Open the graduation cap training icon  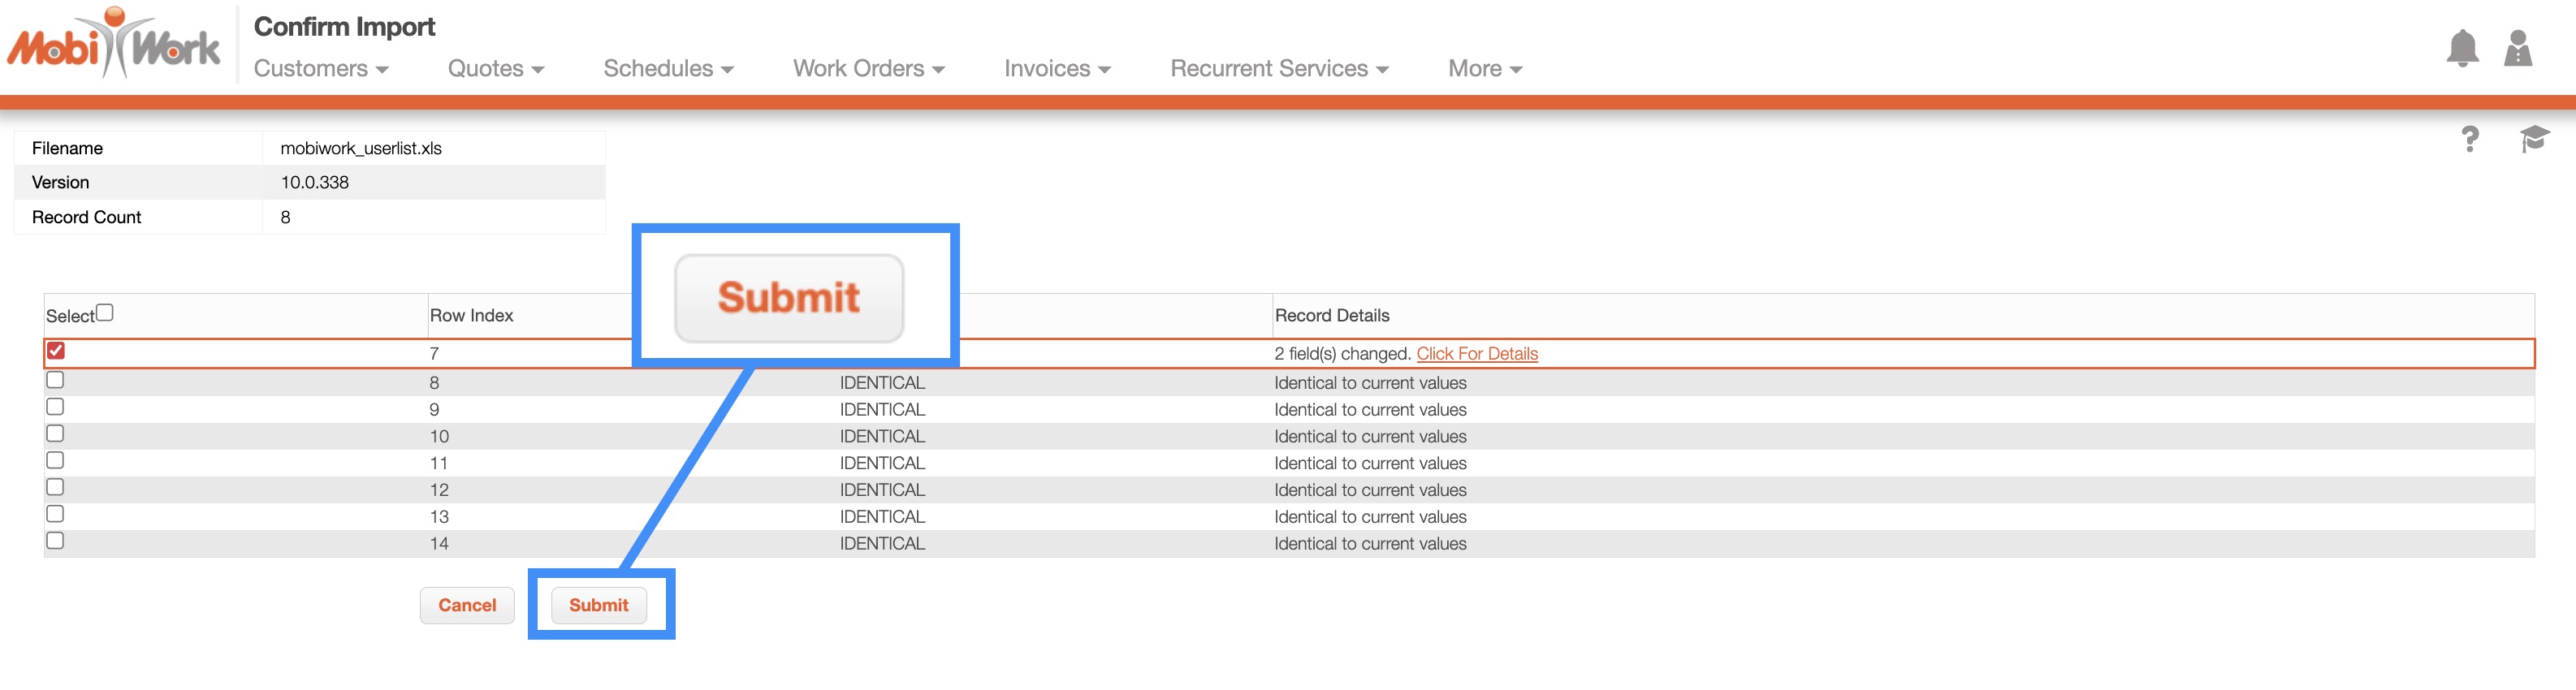(x=2533, y=139)
